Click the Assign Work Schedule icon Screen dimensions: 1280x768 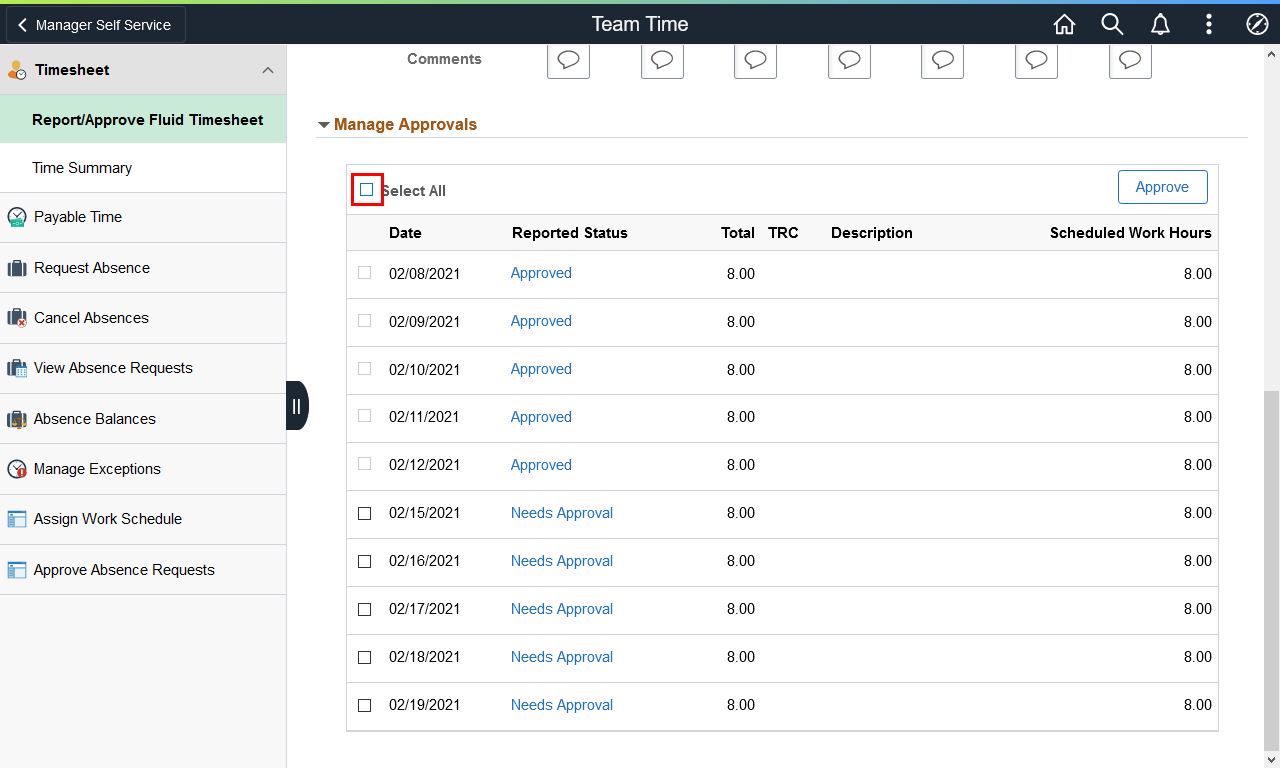[x=17, y=519]
